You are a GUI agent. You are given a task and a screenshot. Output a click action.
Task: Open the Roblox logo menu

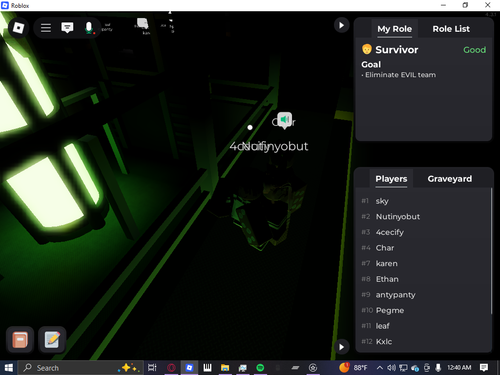click(x=18, y=28)
